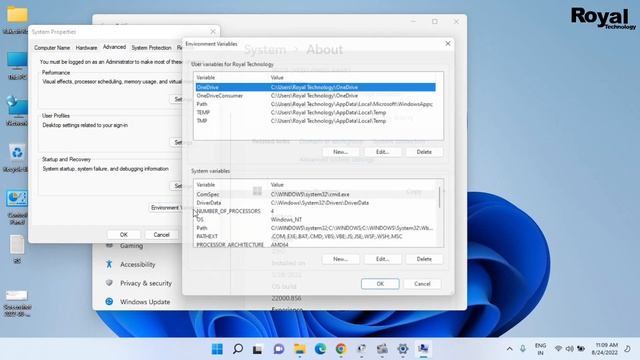Viewport: 640px width, 360px height.
Task: Select the Recycle Bin desktop icon
Action: pos(16,158)
